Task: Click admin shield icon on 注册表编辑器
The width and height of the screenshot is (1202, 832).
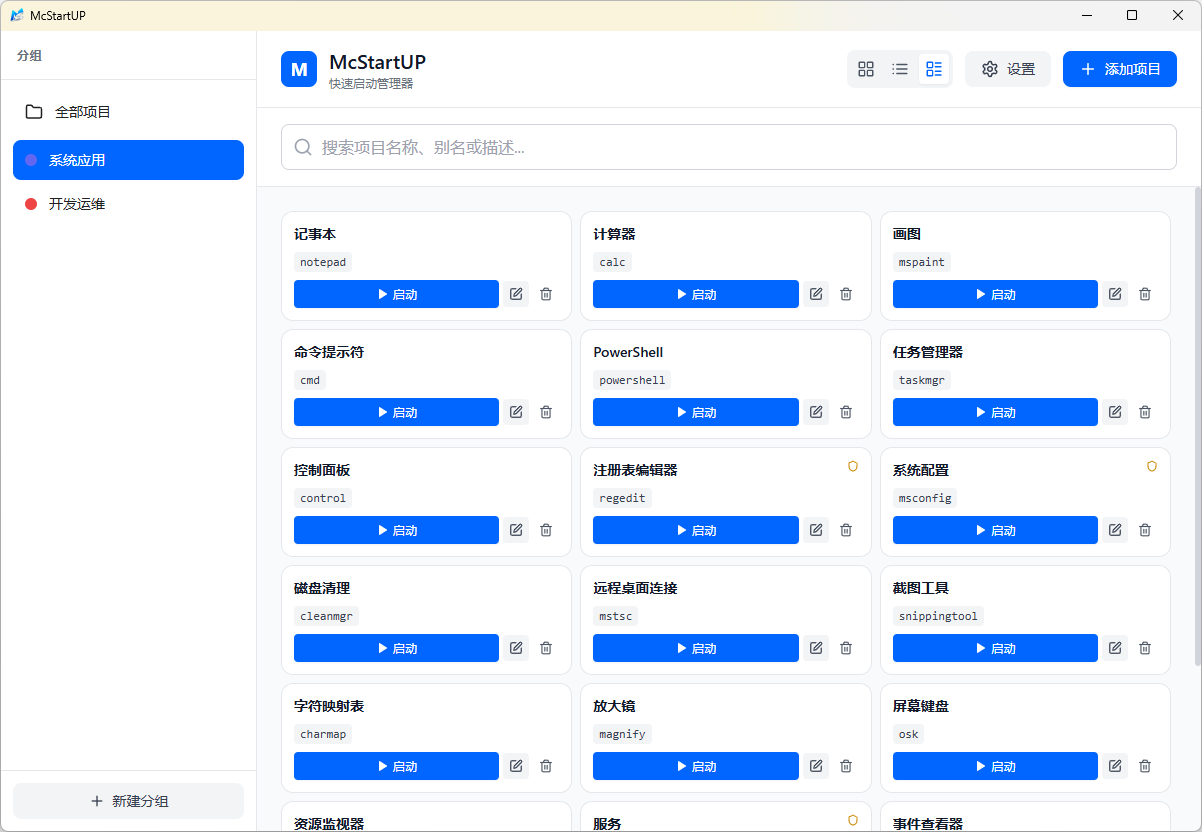Action: coord(853,466)
